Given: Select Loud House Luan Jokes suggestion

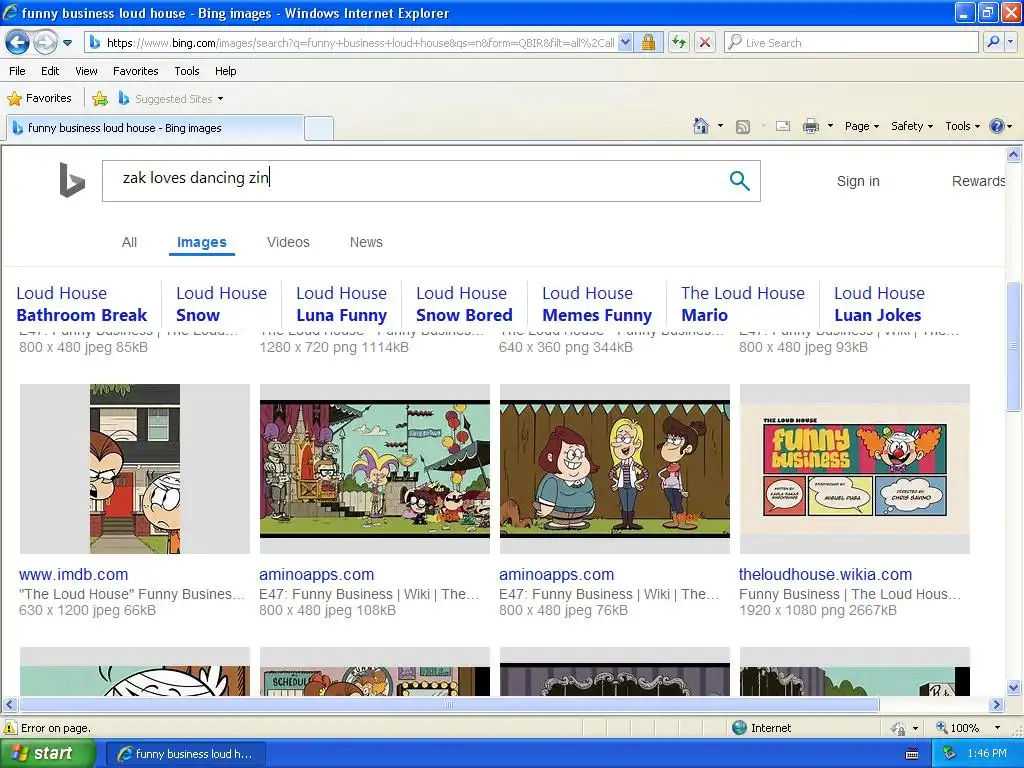Looking at the screenshot, I should click(x=879, y=304).
